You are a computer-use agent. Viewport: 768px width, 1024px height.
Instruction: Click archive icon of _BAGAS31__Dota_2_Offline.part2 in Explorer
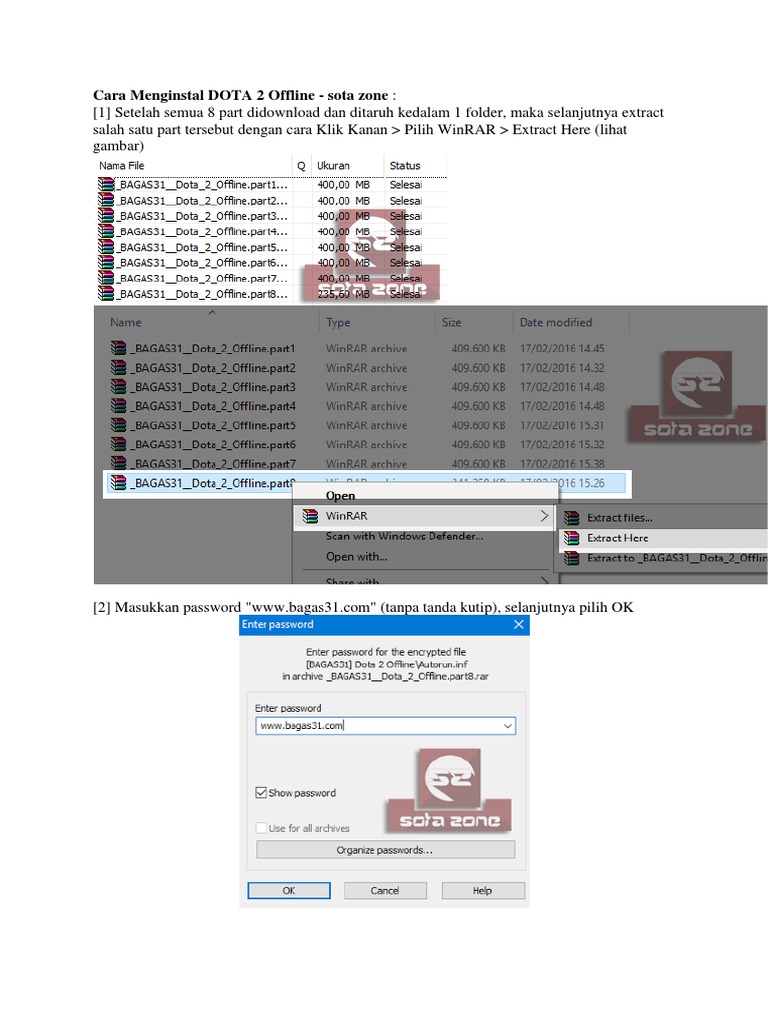tap(118, 368)
